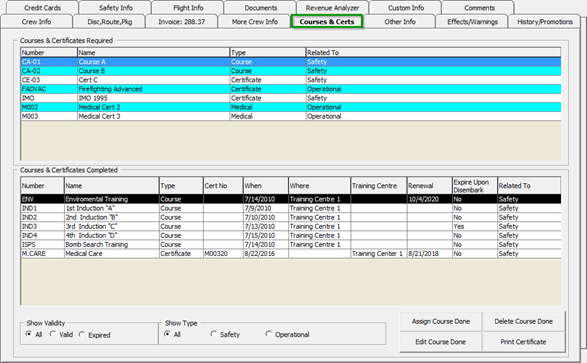Click the Print Certificate button
The width and height of the screenshot is (587, 363).
(523, 342)
